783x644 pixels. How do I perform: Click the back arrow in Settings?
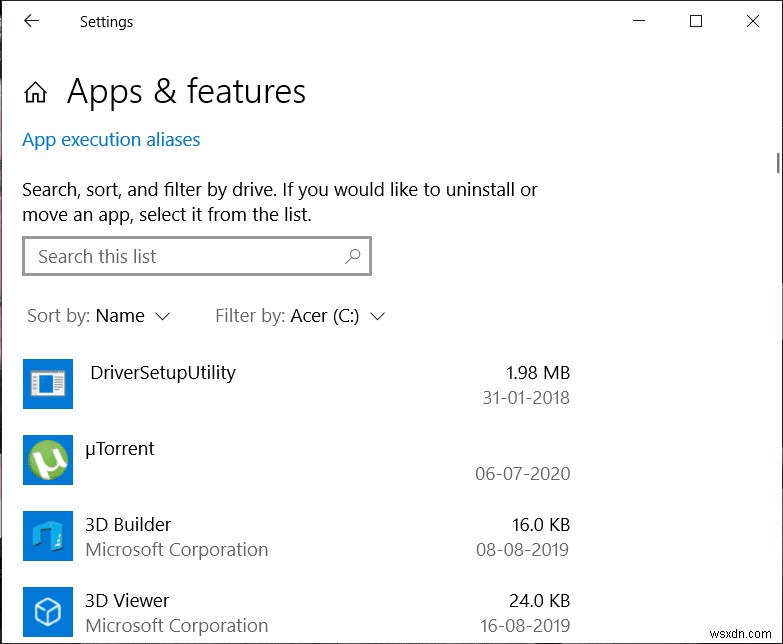(32, 21)
